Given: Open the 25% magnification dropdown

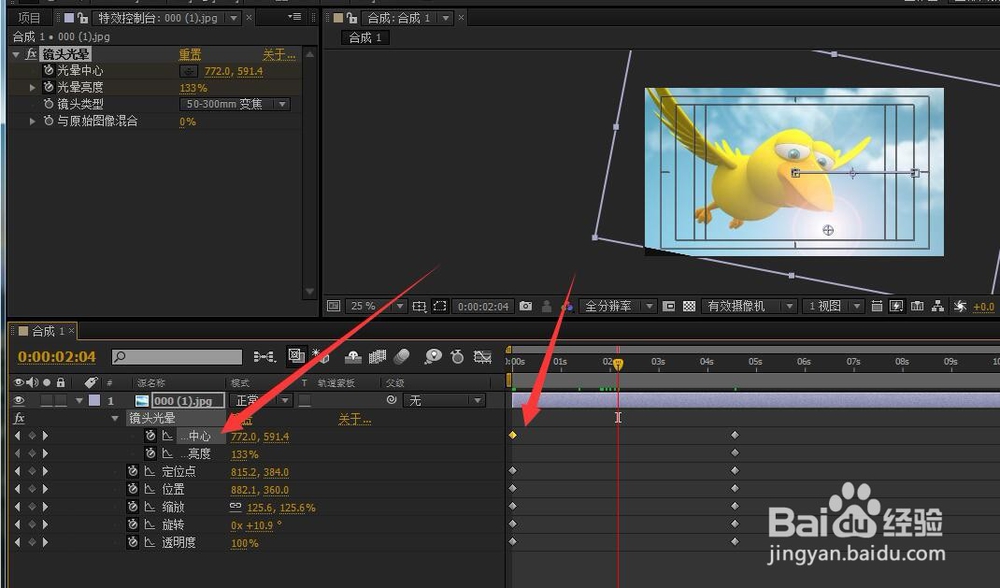Looking at the screenshot, I should pyautogui.click(x=376, y=306).
